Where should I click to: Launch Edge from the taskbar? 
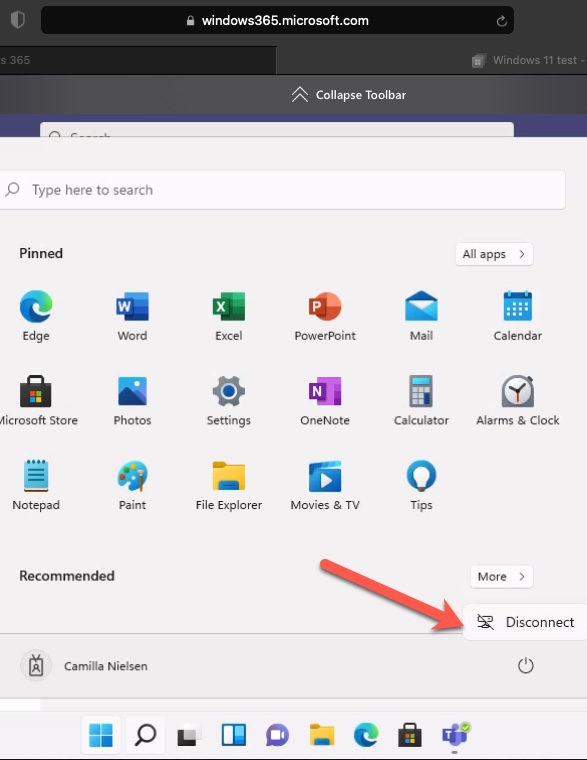pos(366,735)
